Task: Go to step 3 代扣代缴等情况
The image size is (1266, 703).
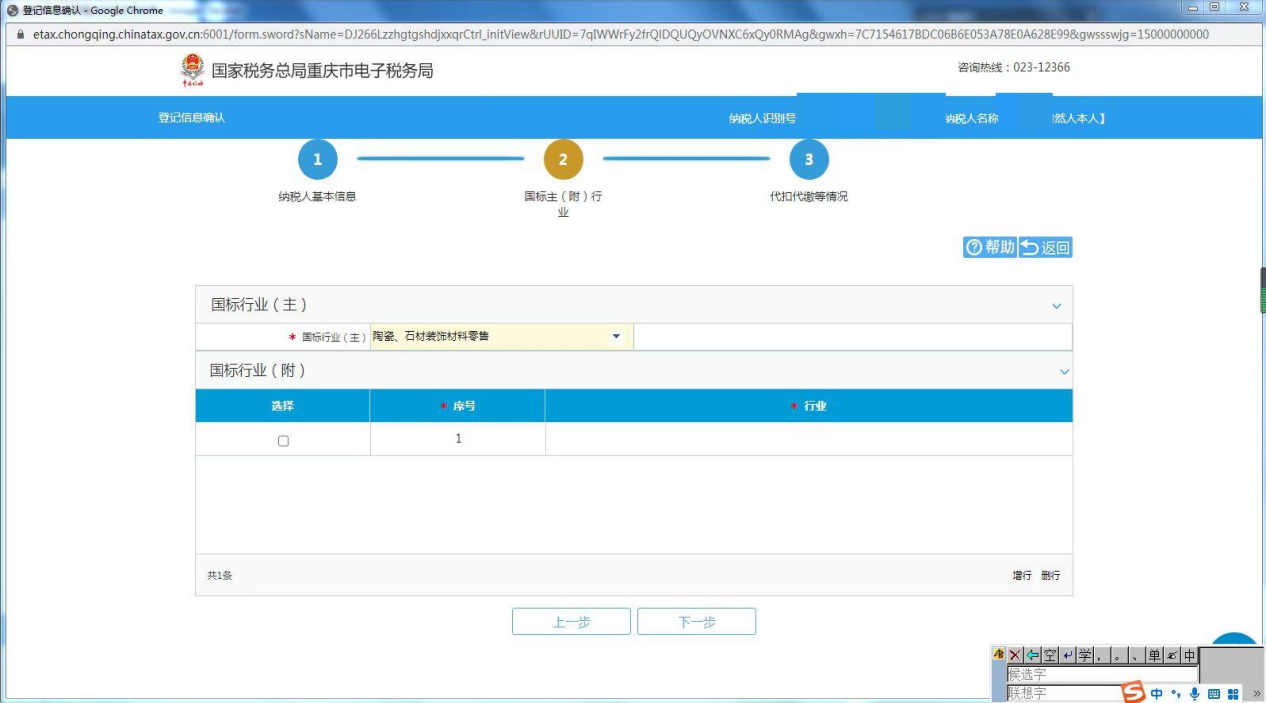Action: (808, 160)
